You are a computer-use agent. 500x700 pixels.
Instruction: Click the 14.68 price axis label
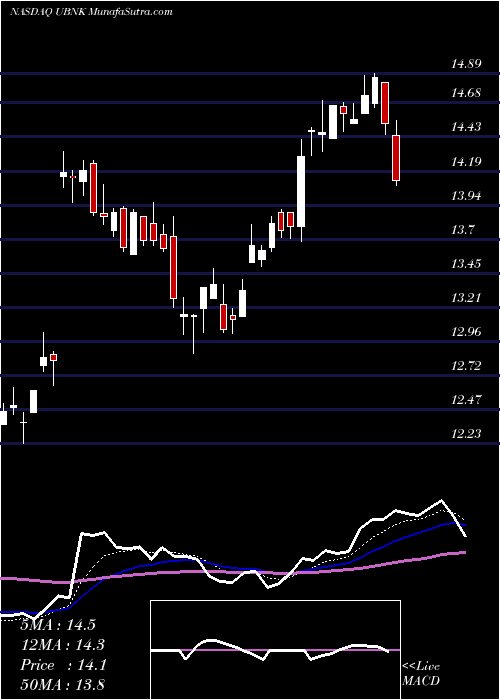point(466,93)
